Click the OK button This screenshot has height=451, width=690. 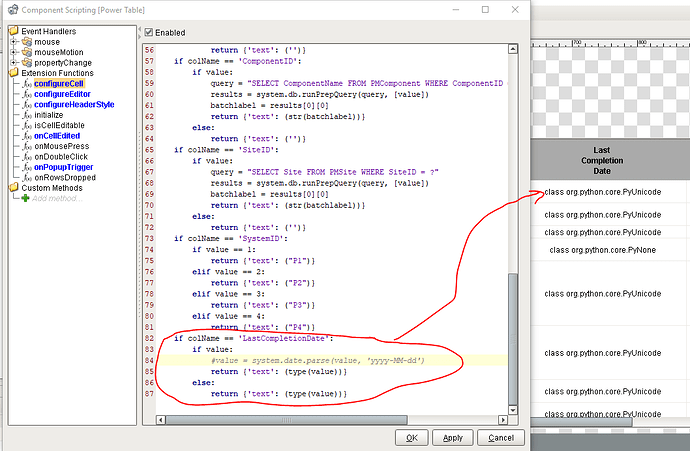pyautogui.click(x=411, y=438)
